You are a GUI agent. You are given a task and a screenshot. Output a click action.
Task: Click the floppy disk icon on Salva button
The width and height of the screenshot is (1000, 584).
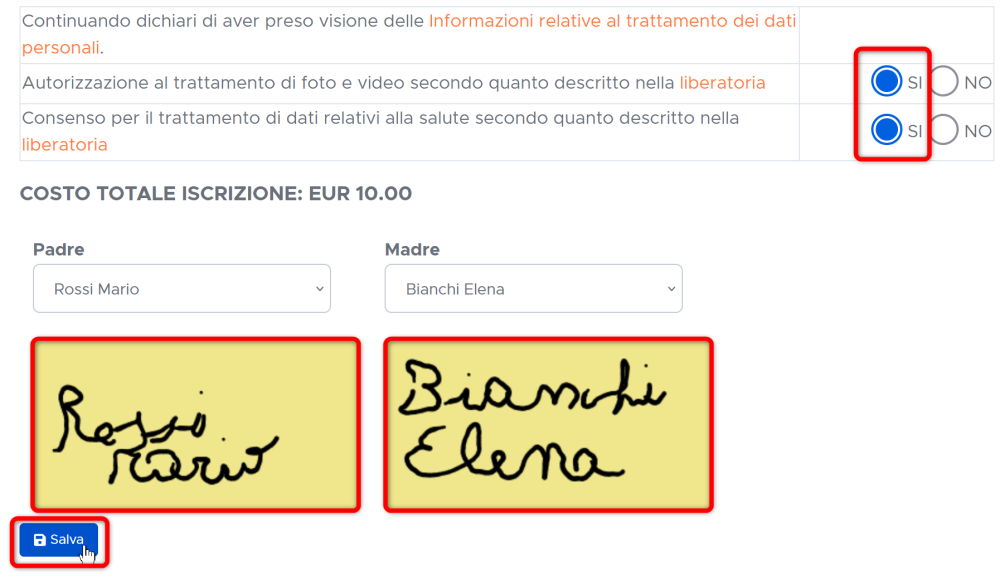pos(40,540)
